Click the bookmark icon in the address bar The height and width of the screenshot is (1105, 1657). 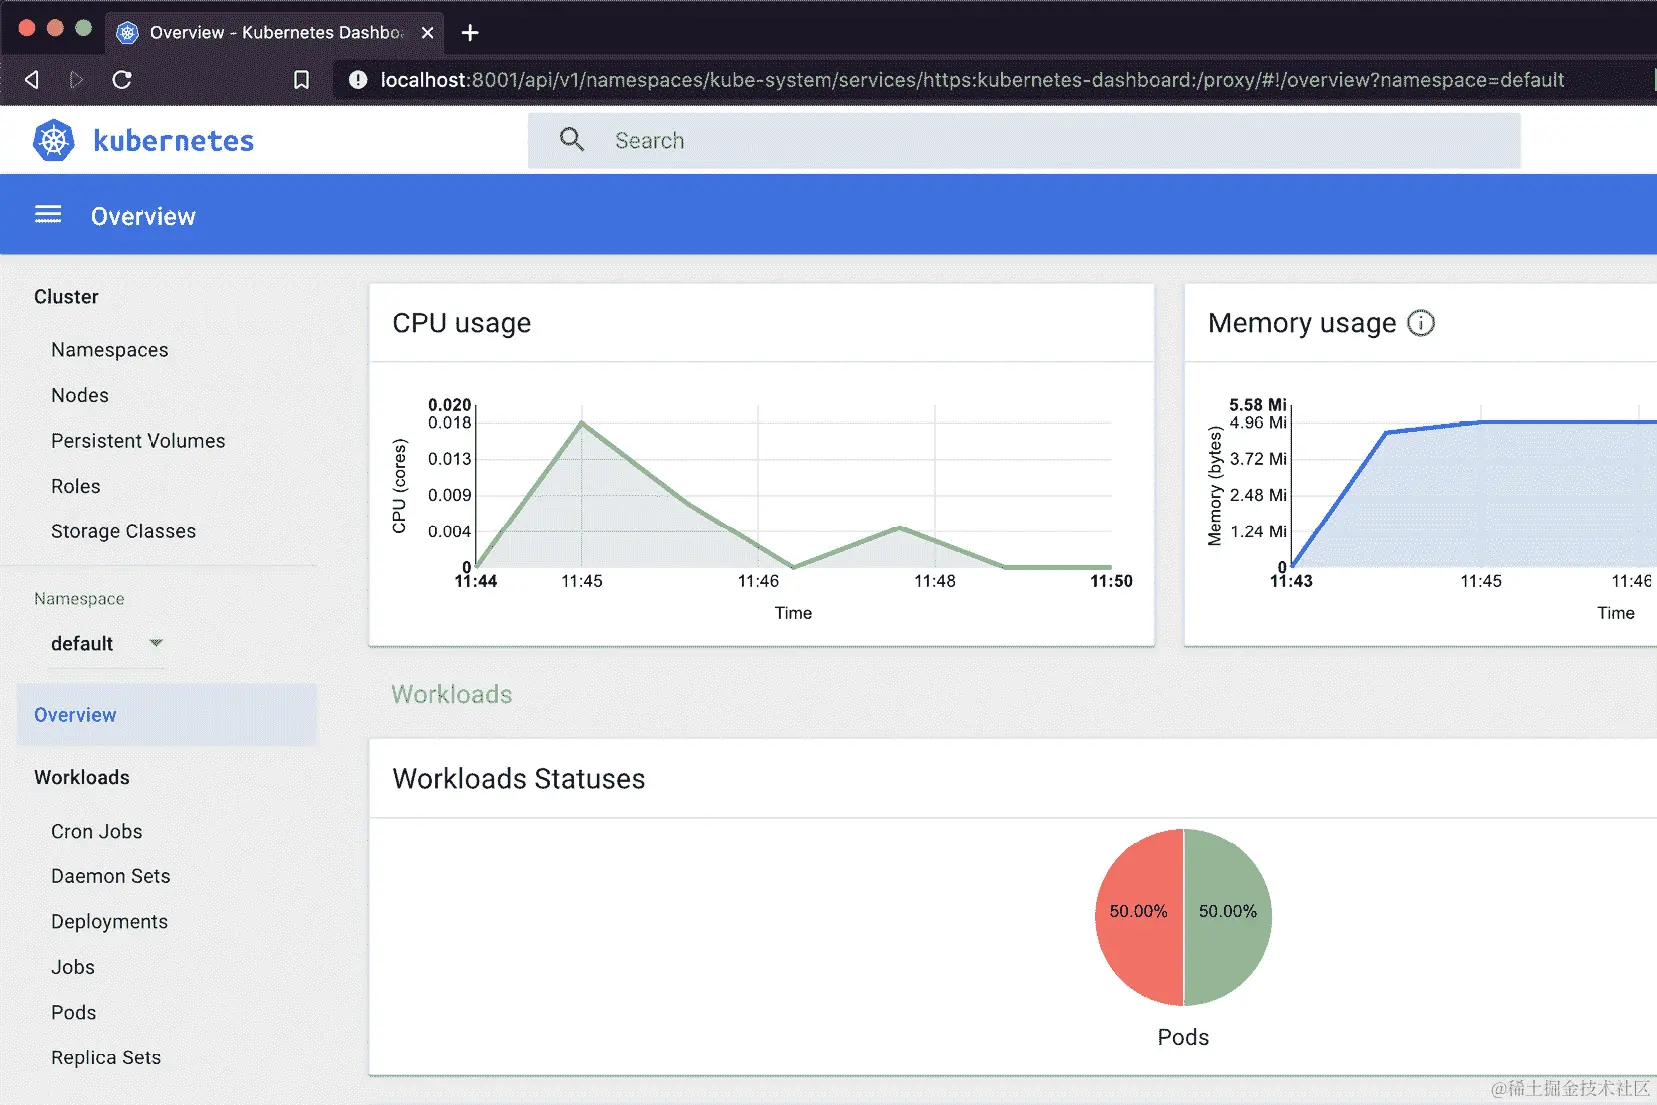(x=302, y=80)
